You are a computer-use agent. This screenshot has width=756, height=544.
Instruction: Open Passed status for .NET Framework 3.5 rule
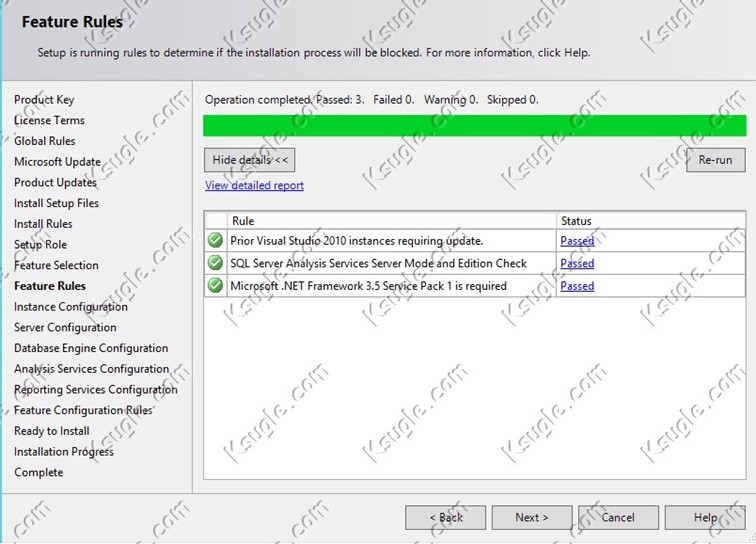point(577,286)
